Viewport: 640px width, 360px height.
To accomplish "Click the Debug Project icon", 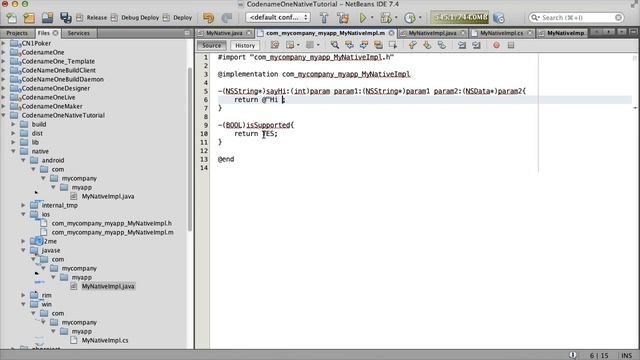I will click(x=385, y=18).
